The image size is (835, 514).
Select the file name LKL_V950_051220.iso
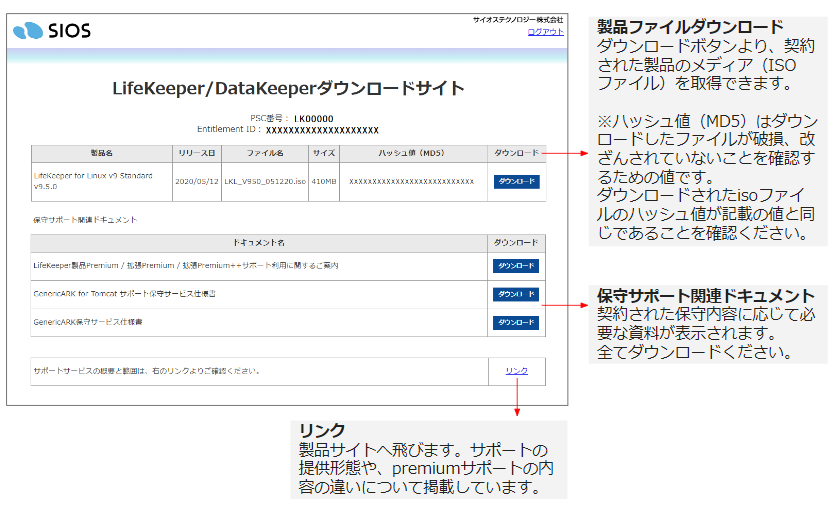tap(265, 182)
